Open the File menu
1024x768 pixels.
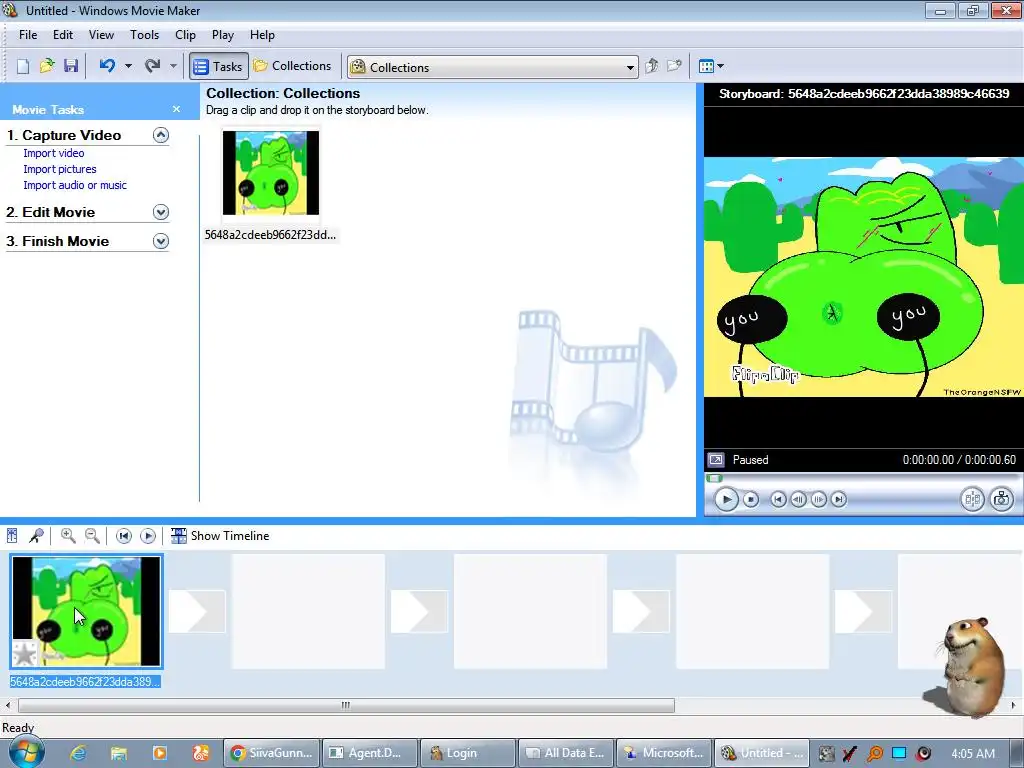point(28,35)
